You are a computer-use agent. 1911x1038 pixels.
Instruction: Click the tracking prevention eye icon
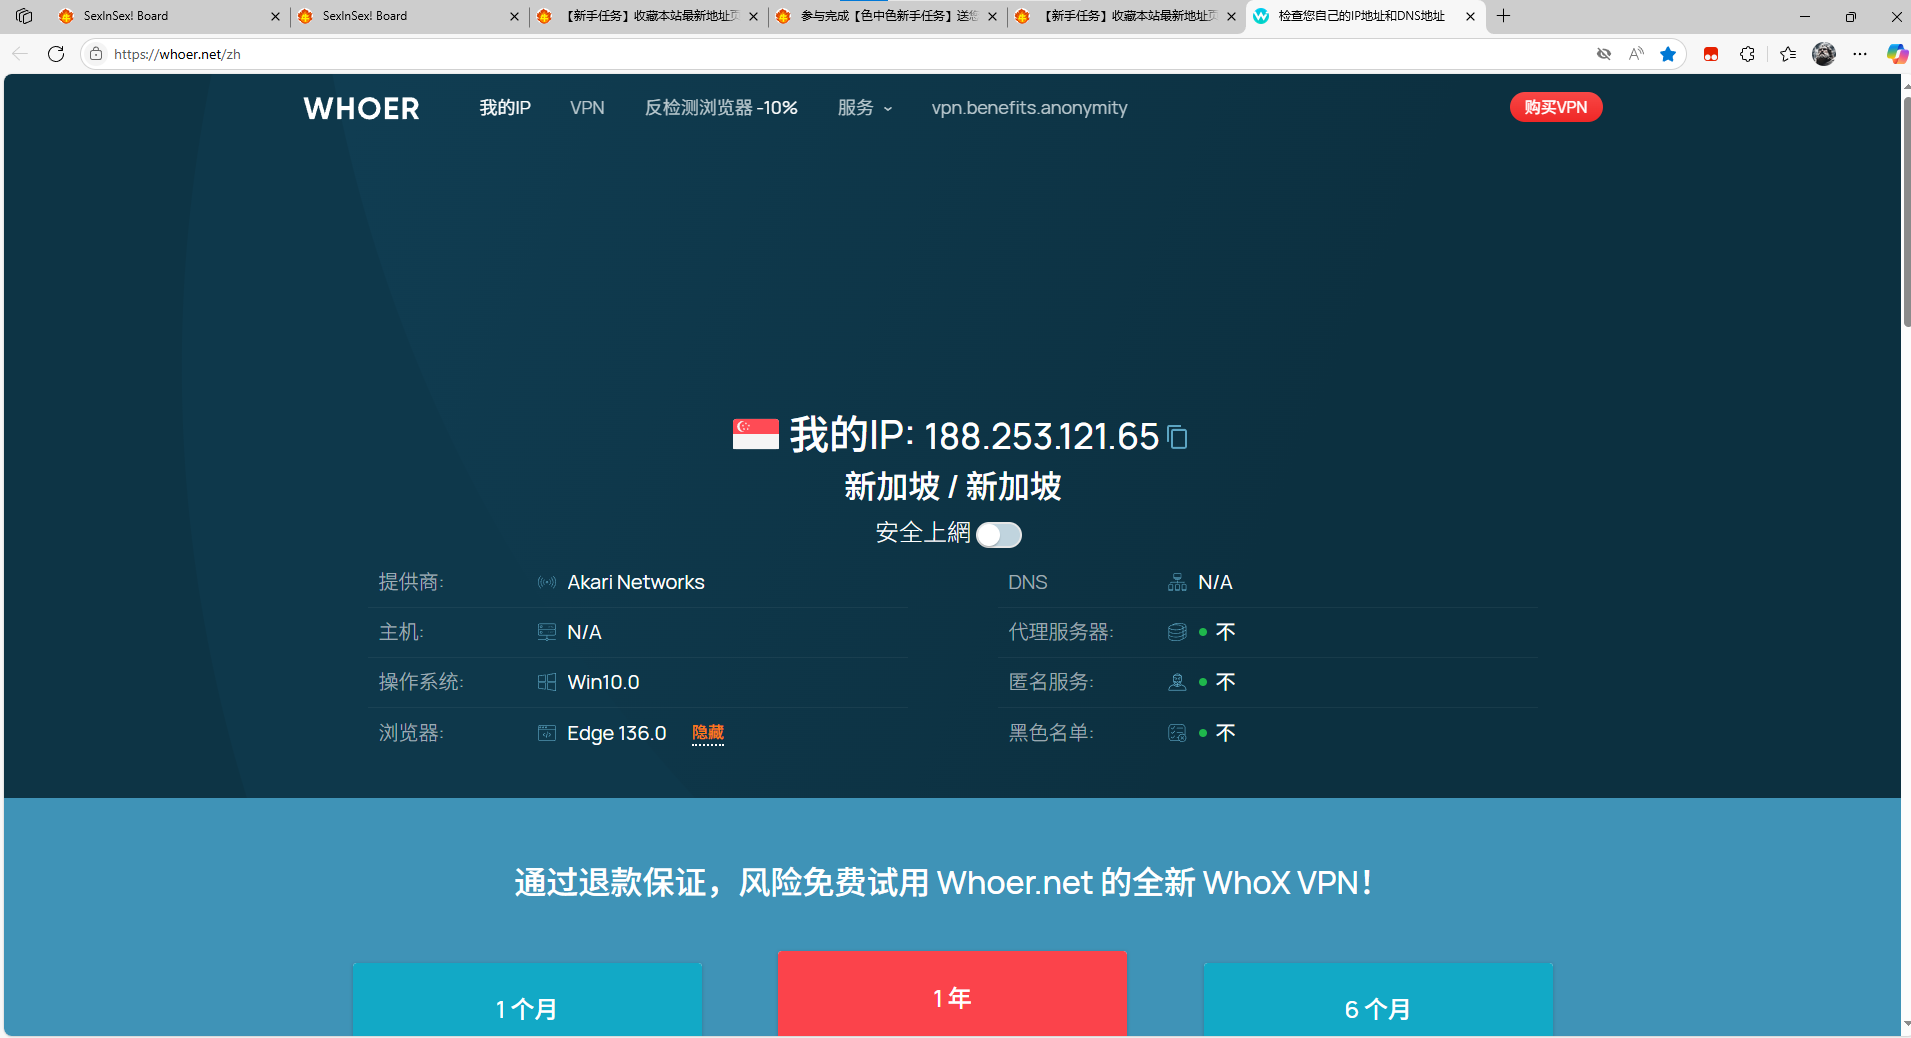[x=1604, y=54]
